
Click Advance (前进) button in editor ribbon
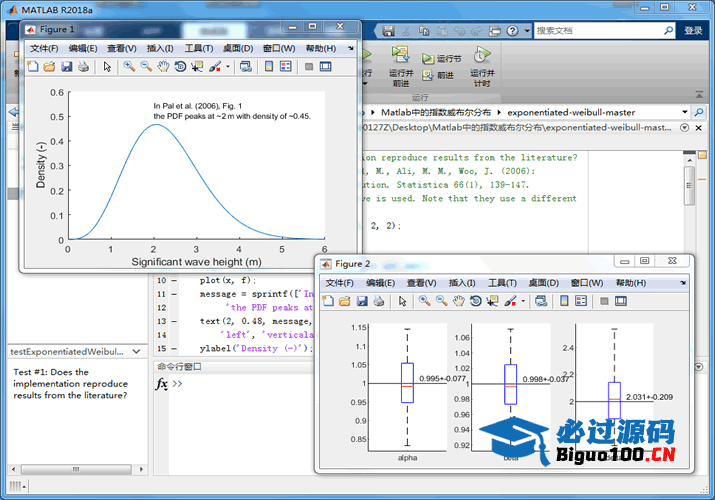coord(437,75)
